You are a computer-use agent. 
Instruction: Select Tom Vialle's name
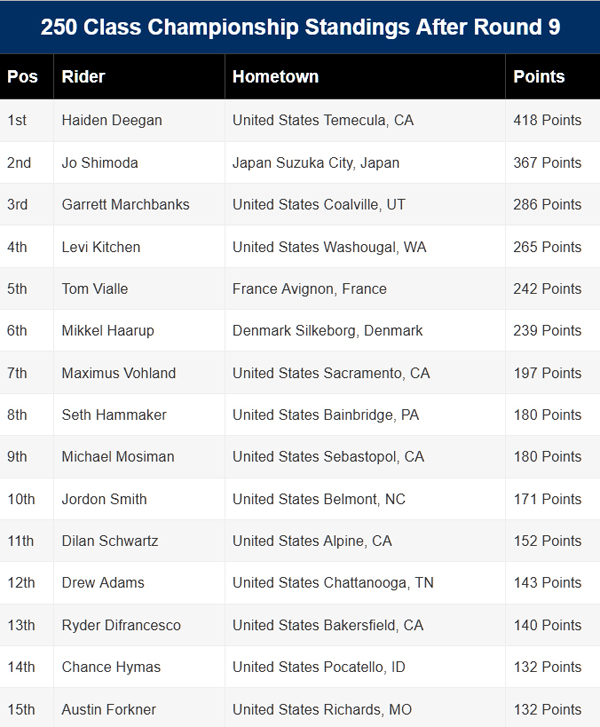click(95, 289)
